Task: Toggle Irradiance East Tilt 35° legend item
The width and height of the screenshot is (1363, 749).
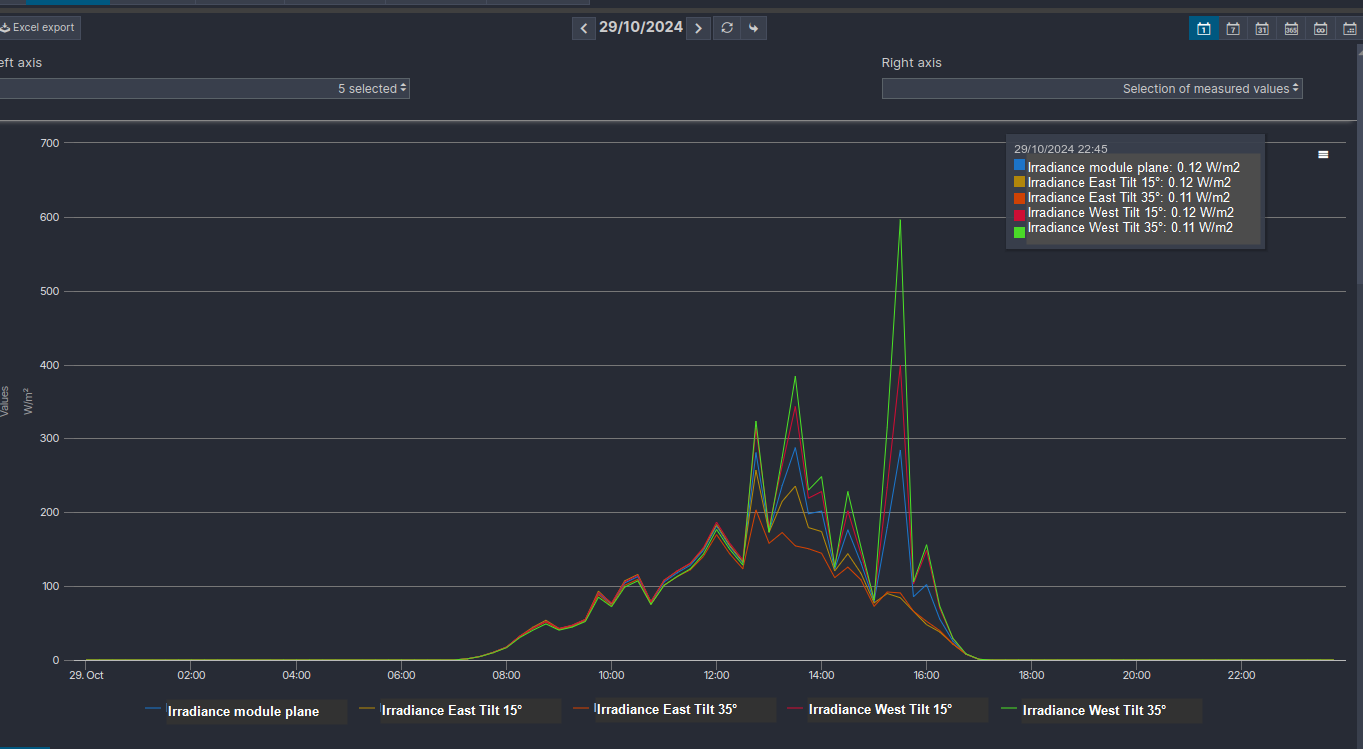Action: click(x=666, y=709)
